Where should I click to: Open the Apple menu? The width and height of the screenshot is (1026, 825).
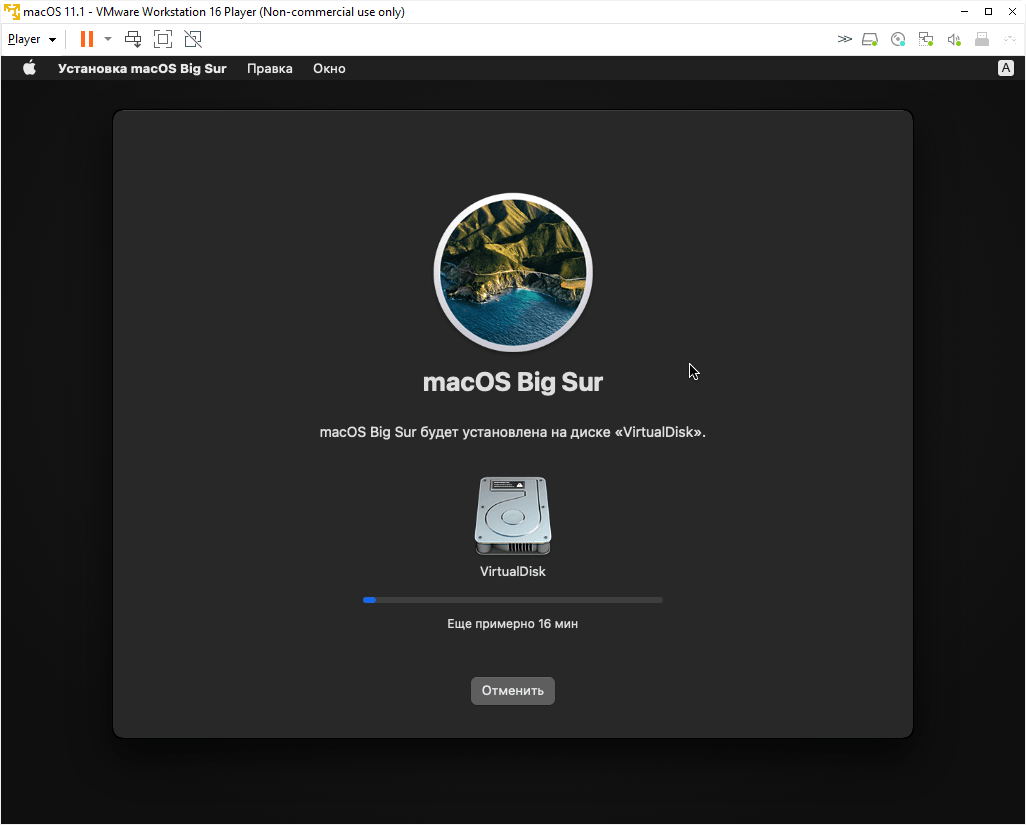[29, 68]
